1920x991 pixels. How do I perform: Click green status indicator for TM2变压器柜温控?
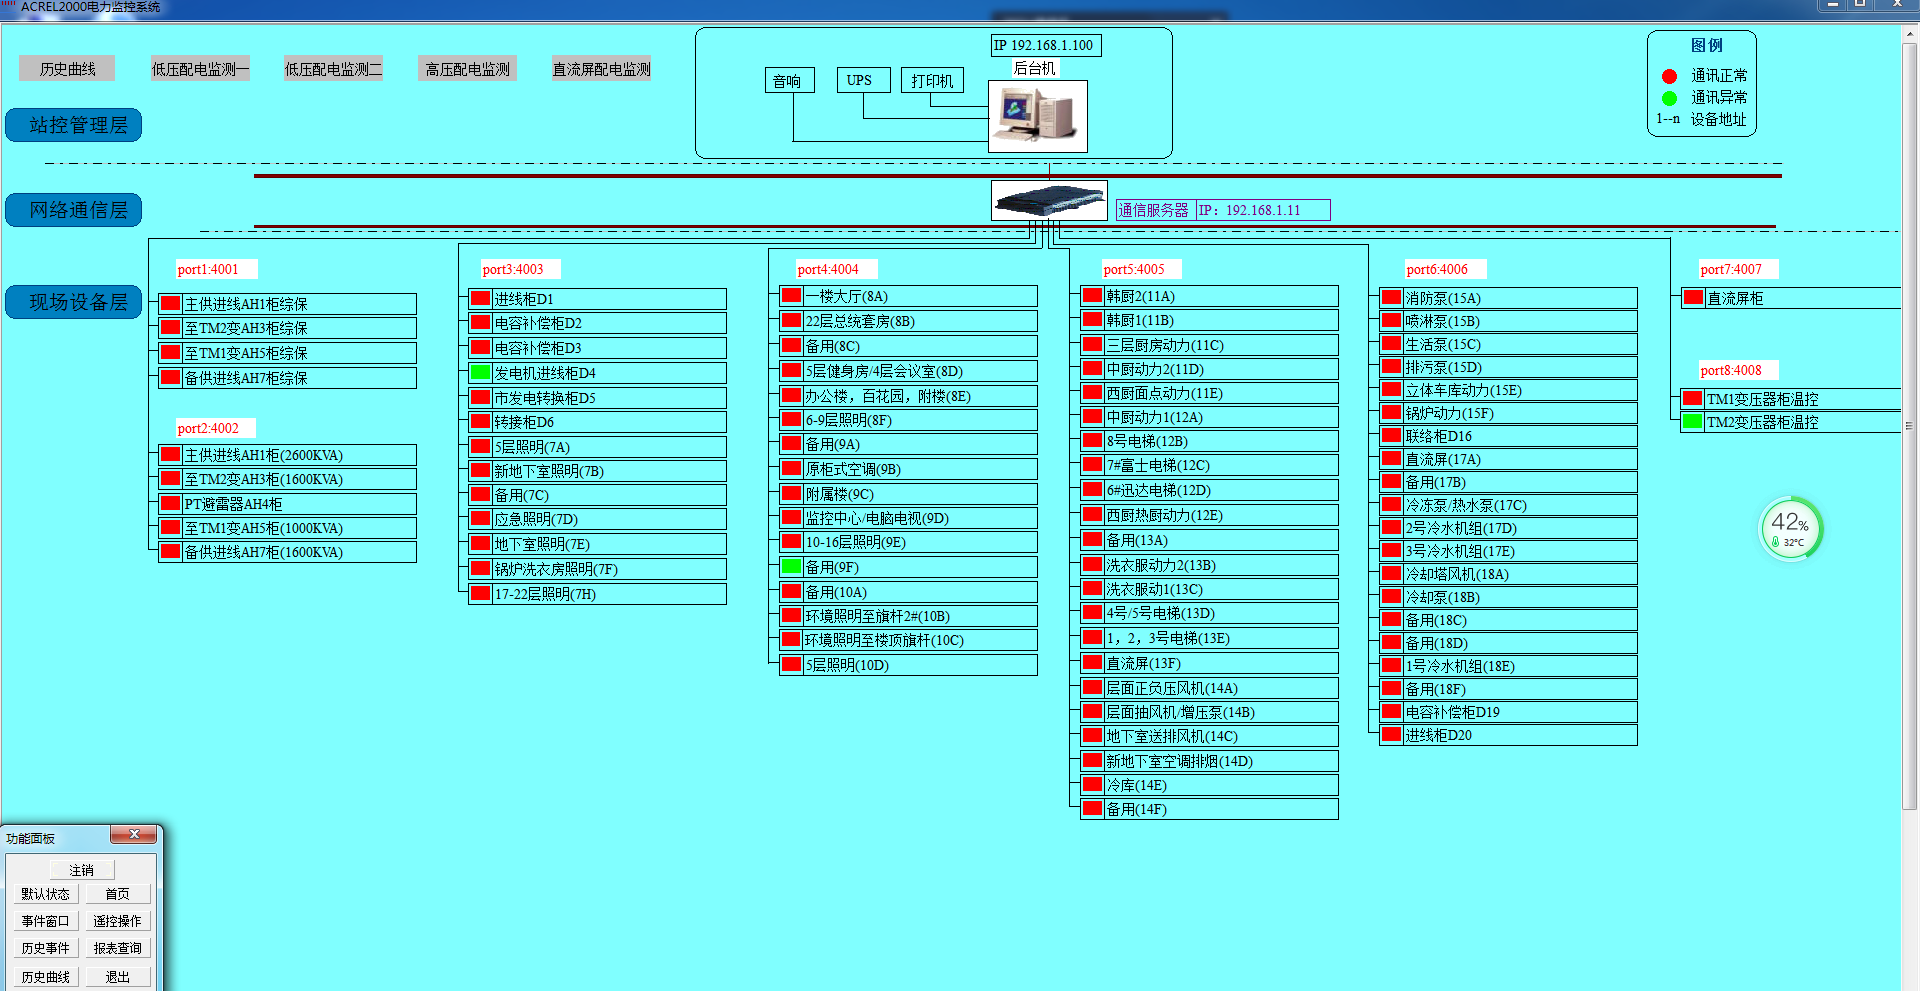click(1692, 422)
